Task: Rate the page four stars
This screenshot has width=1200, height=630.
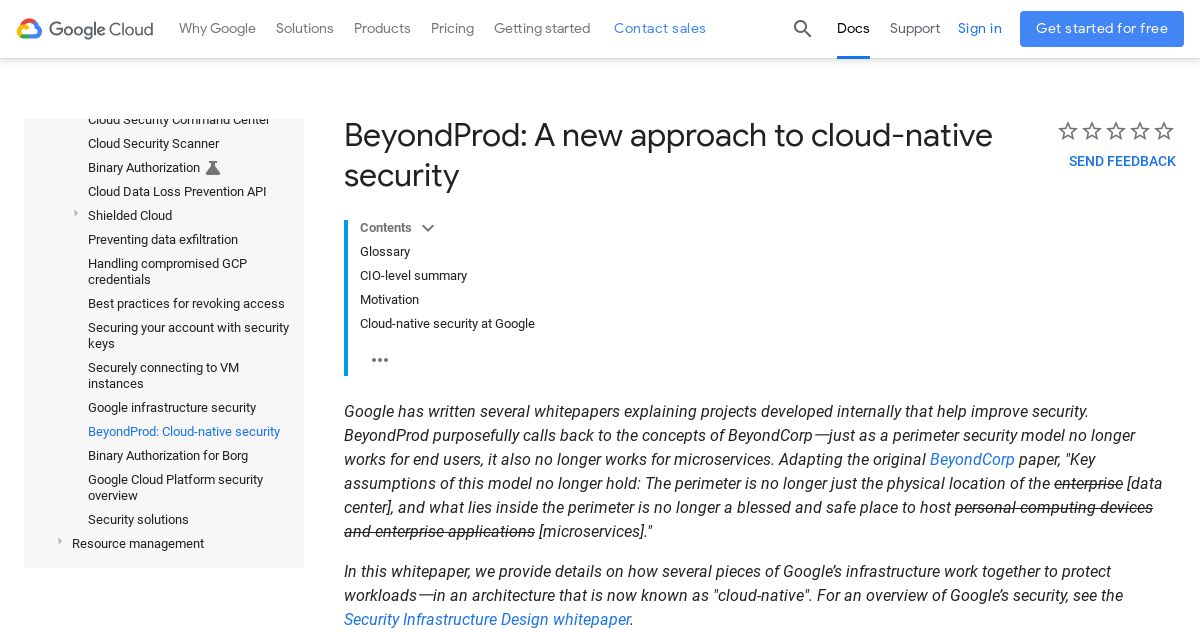Action: (1140, 131)
